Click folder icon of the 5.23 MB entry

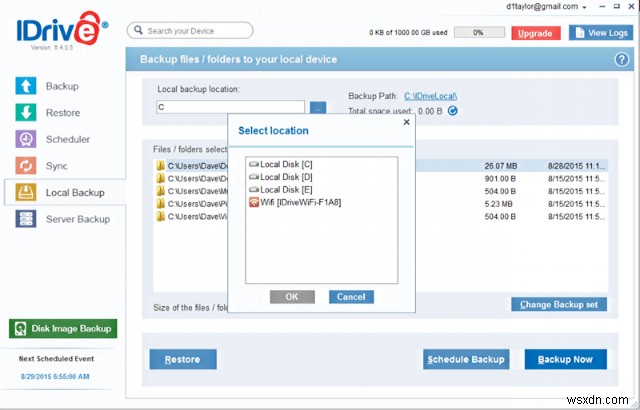pos(160,204)
